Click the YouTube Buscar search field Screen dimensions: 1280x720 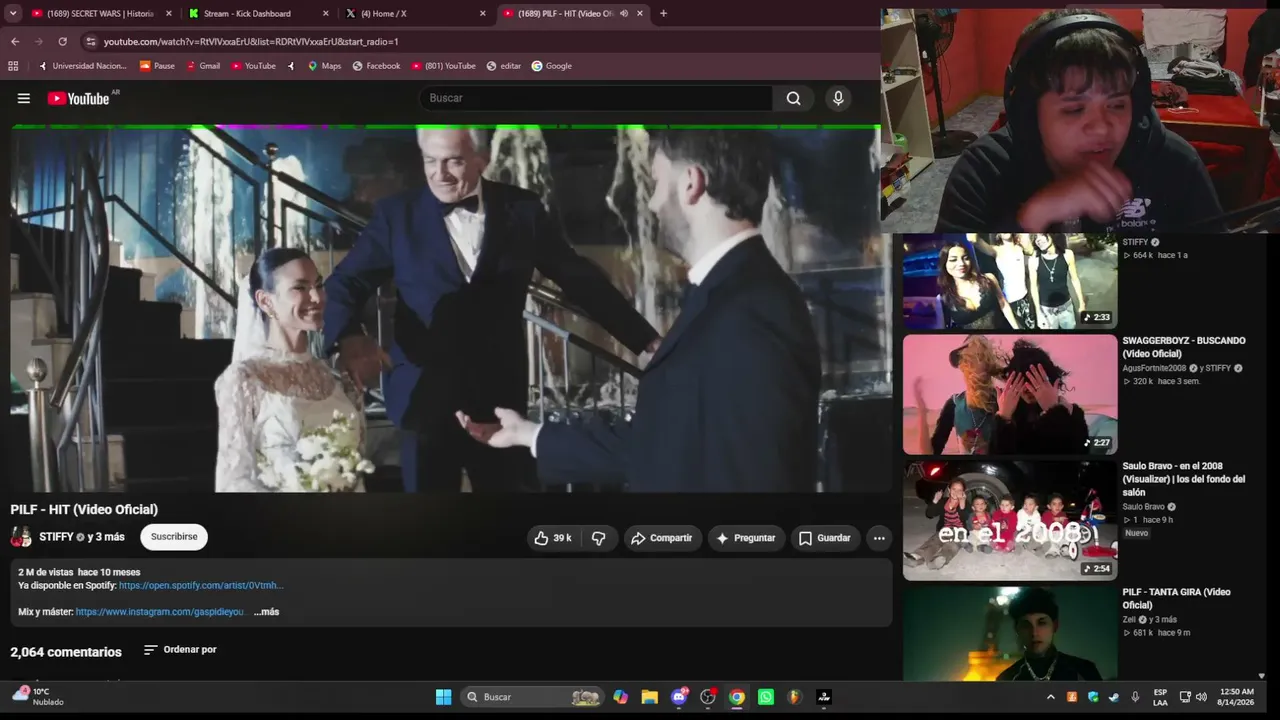coord(596,98)
